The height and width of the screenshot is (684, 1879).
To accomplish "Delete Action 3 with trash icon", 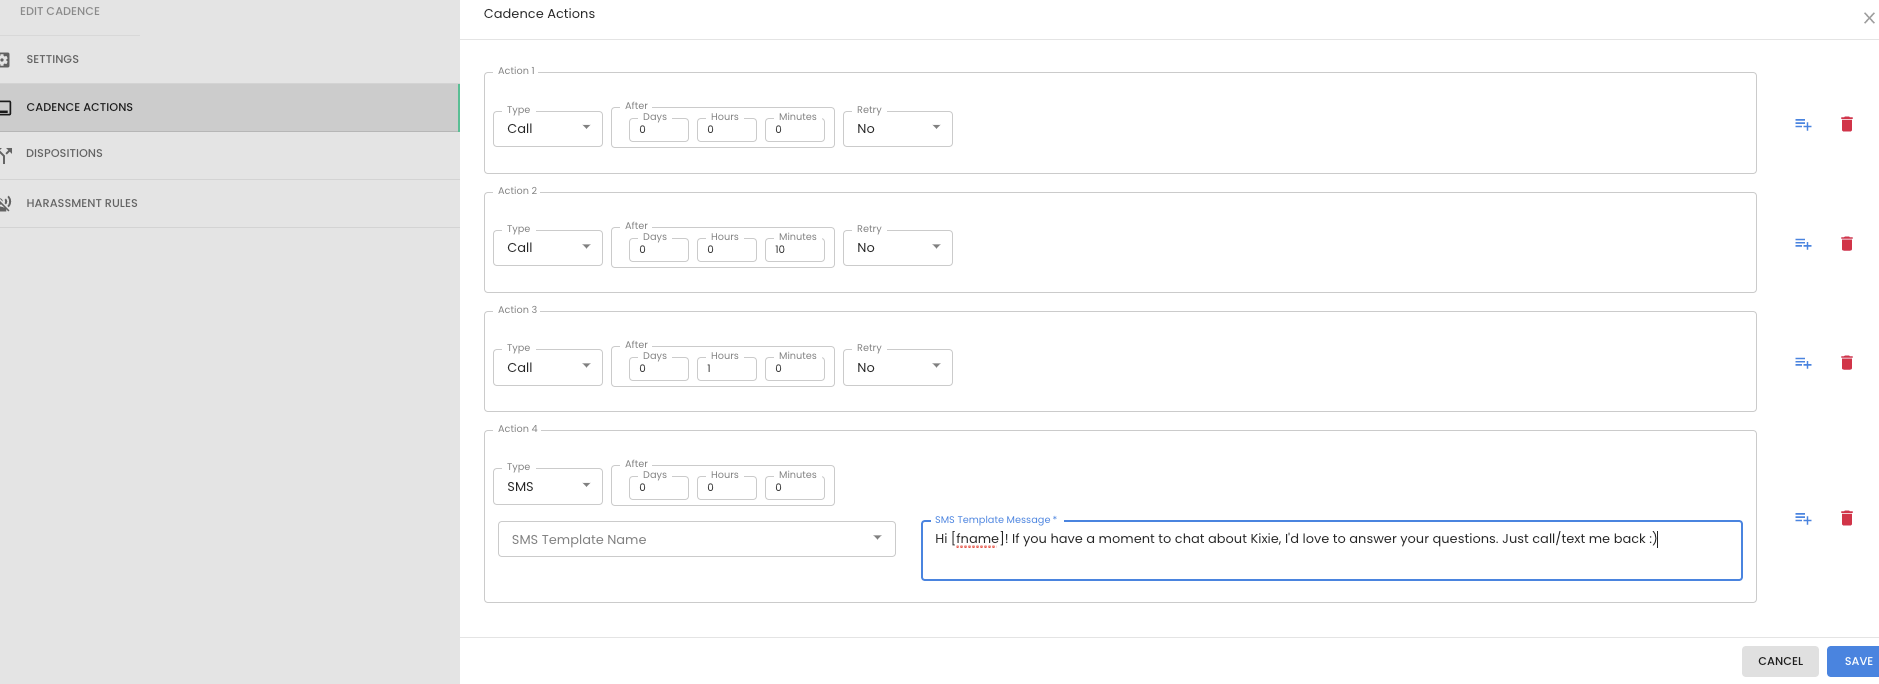I will pyautogui.click(x=1847, y=363).
